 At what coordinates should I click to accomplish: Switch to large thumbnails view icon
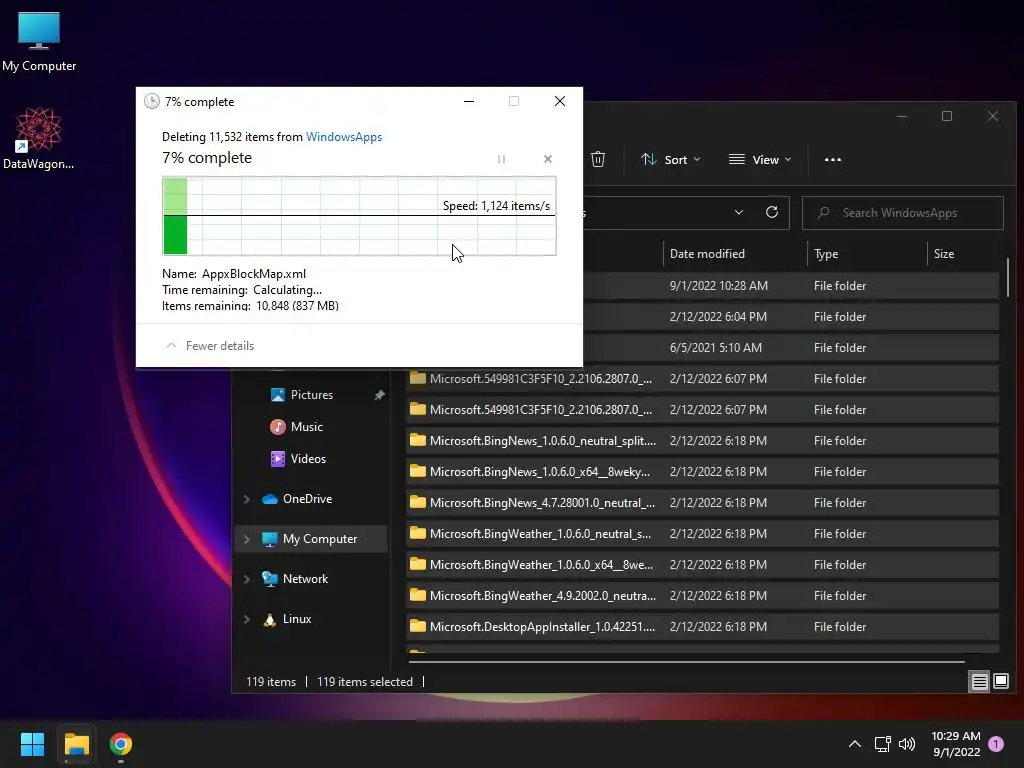pyautogui.click(x=1000, y=682)
